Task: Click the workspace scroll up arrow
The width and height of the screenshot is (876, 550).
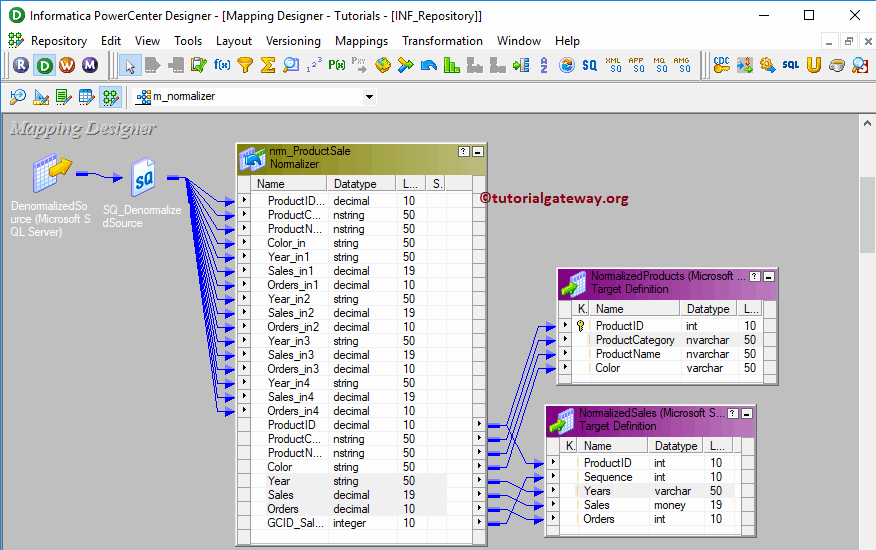Action: (x=867, y=123)
